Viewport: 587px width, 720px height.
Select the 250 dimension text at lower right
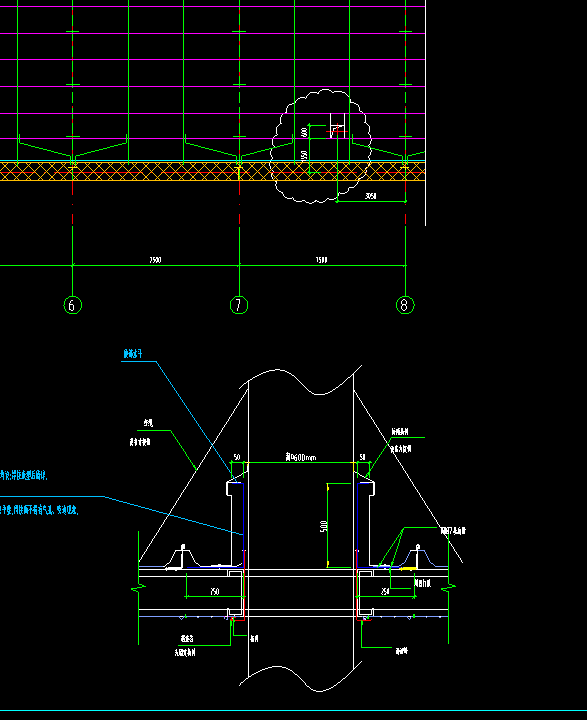coord(385,592)
